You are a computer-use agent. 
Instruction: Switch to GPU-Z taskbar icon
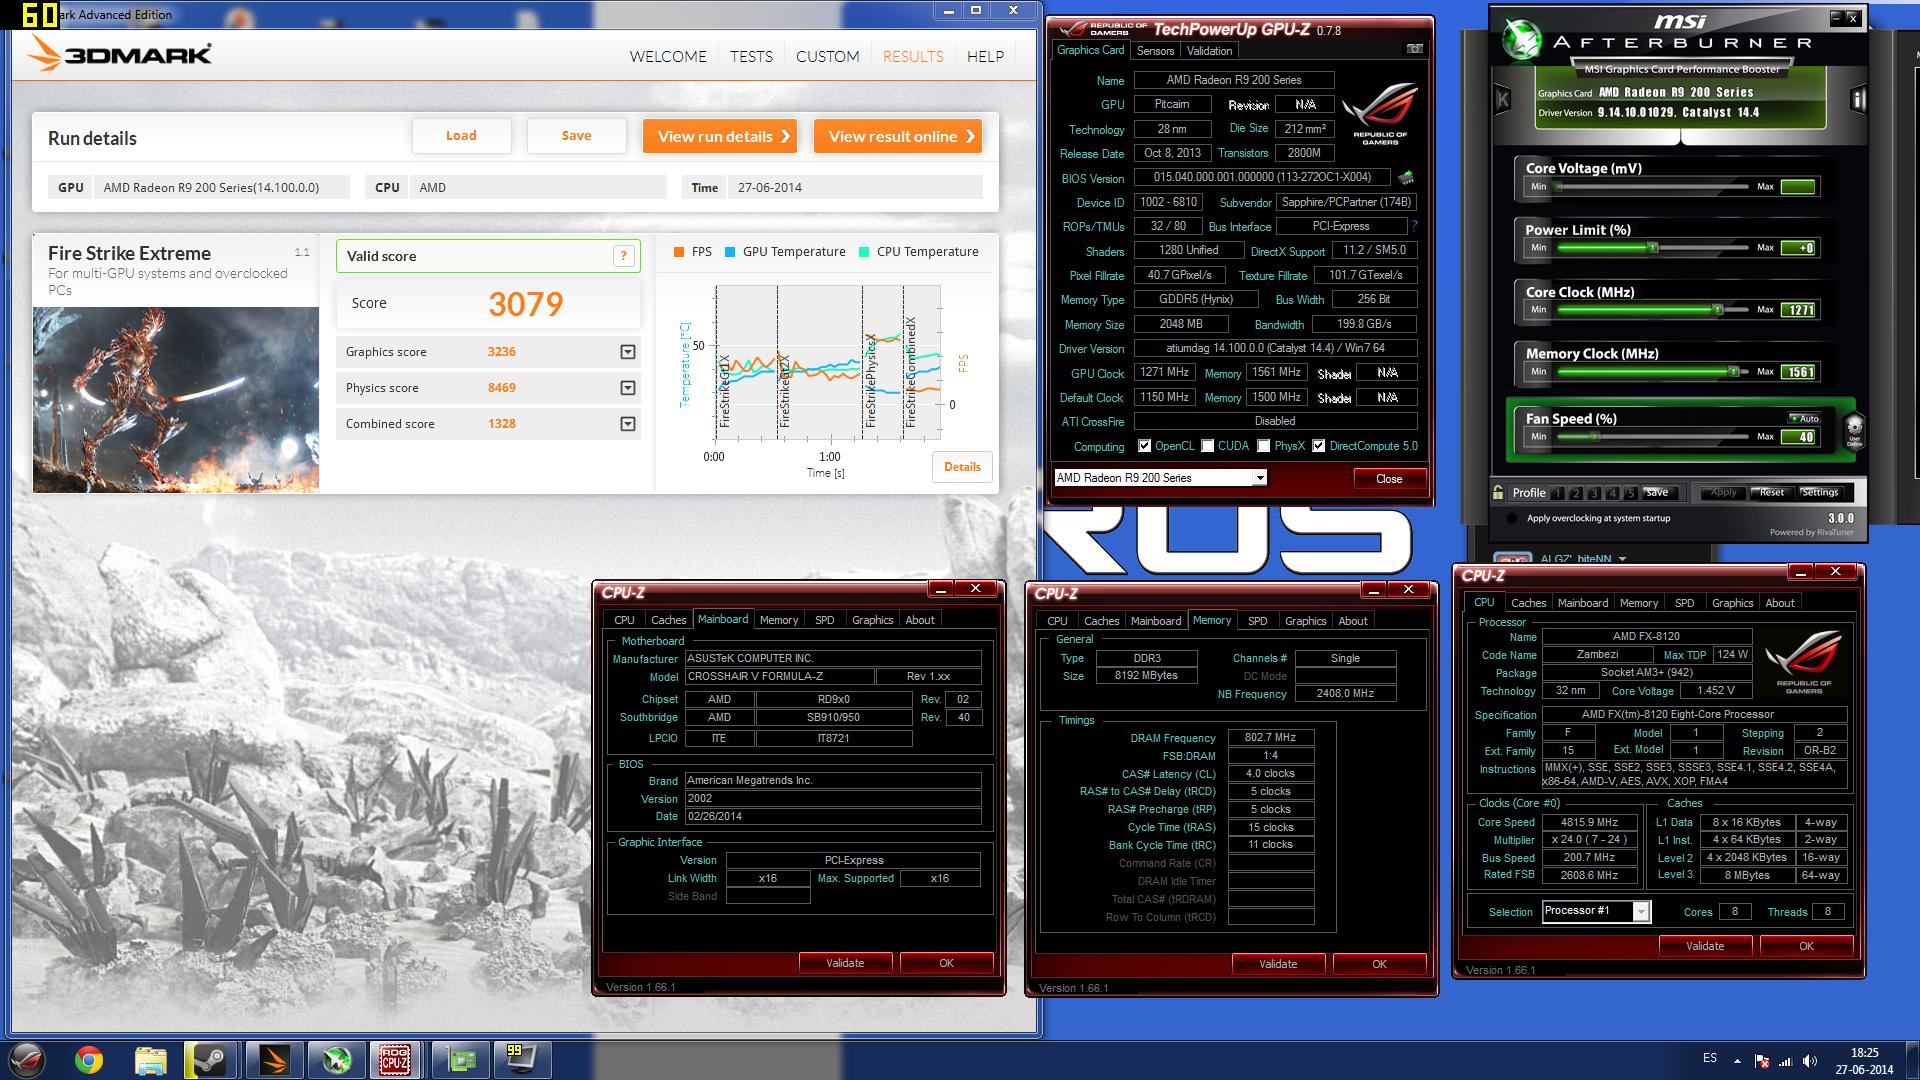tap(460, 1060)
